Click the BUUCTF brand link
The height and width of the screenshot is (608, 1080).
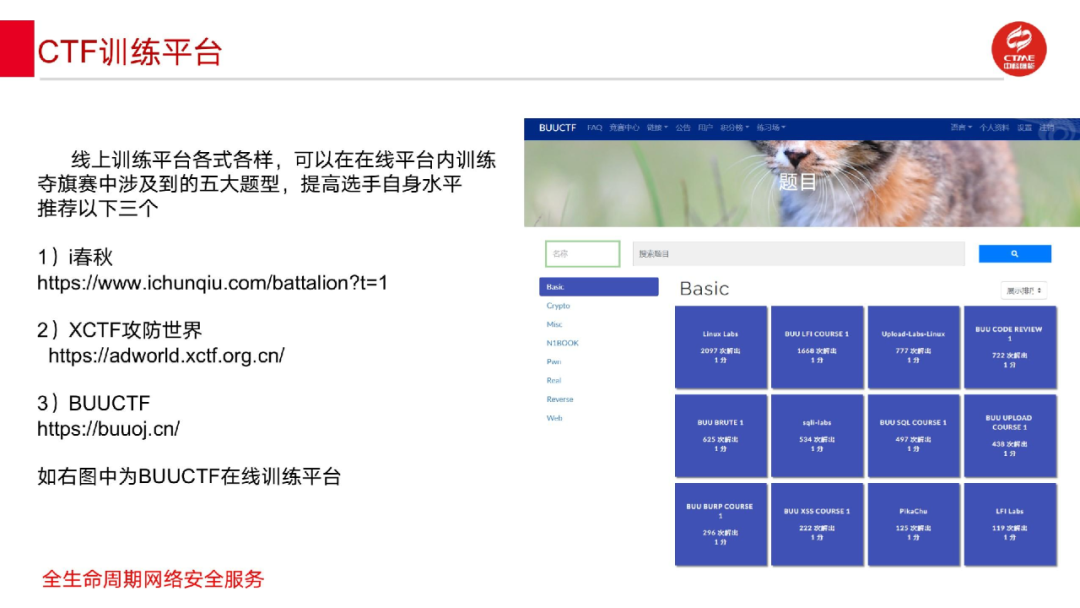(x=557, y=127)
